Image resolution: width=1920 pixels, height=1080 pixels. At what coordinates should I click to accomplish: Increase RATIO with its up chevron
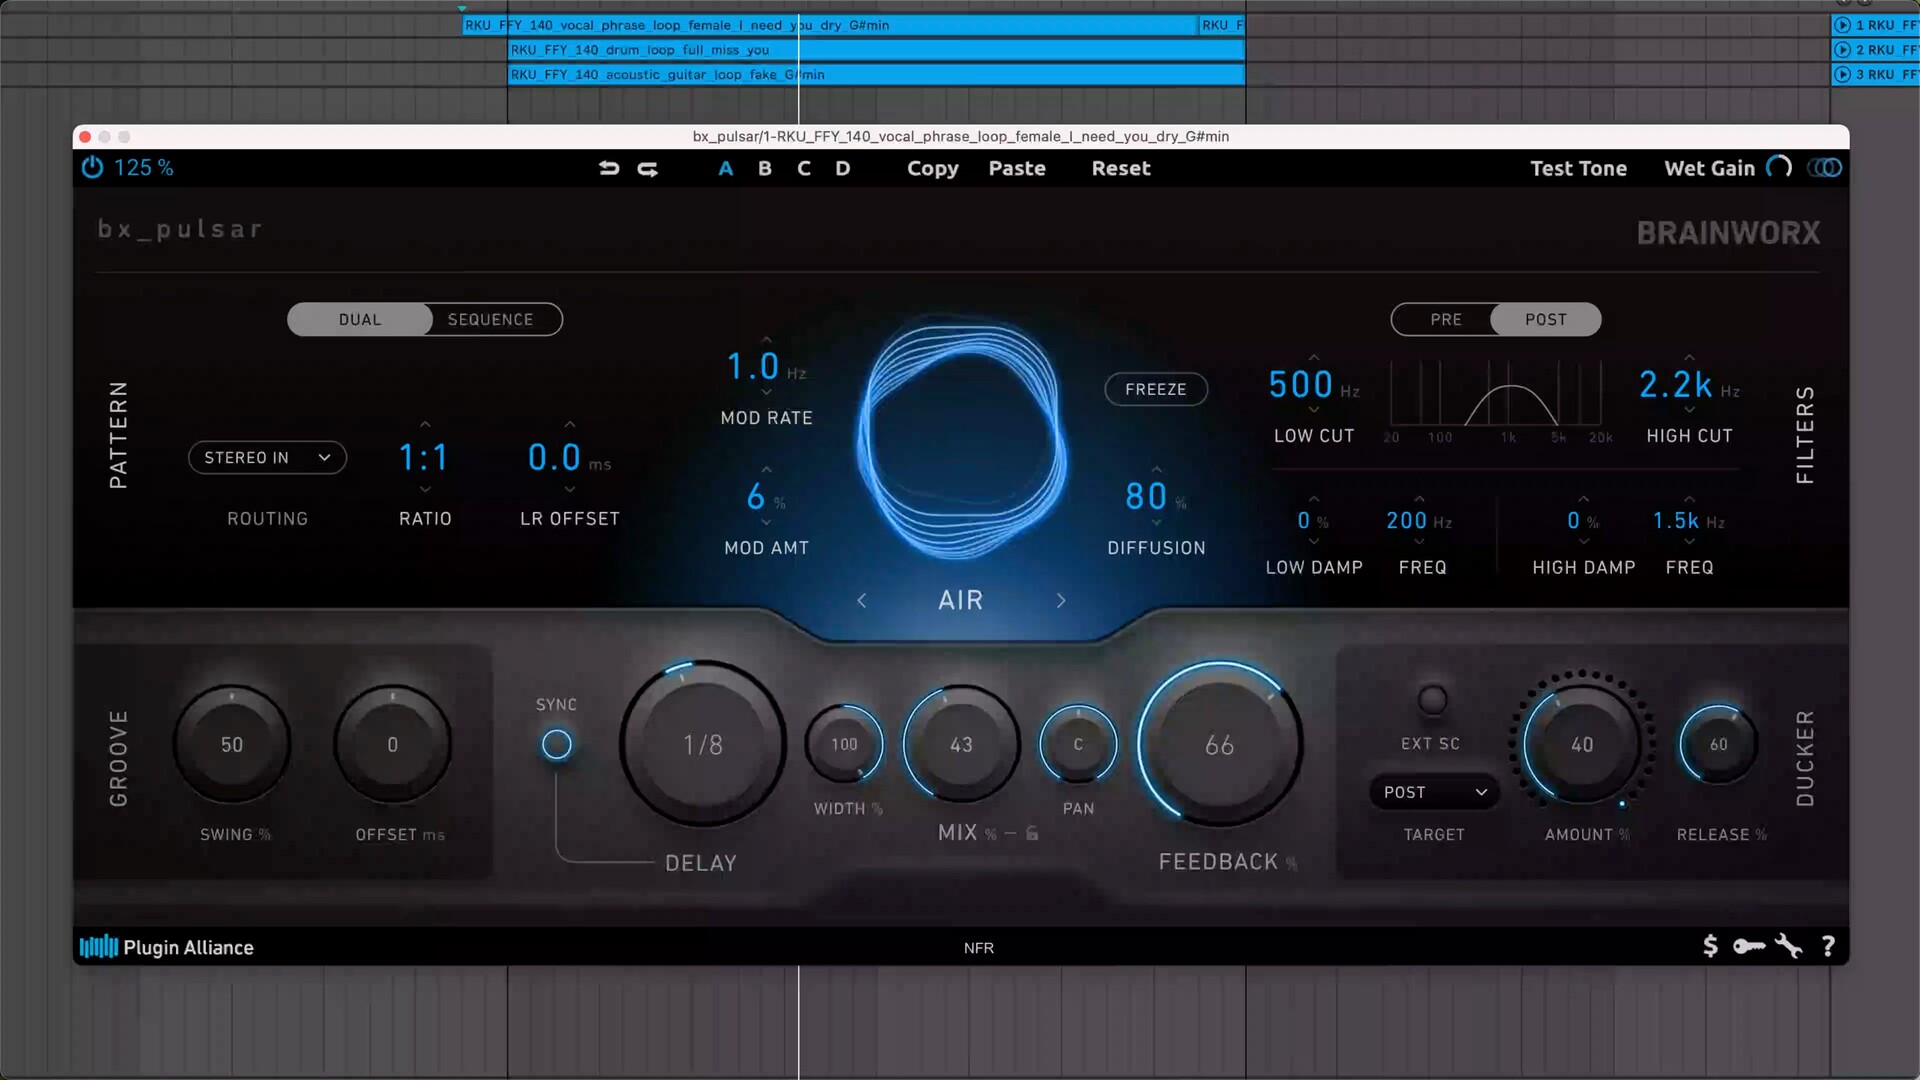(425, 425)
